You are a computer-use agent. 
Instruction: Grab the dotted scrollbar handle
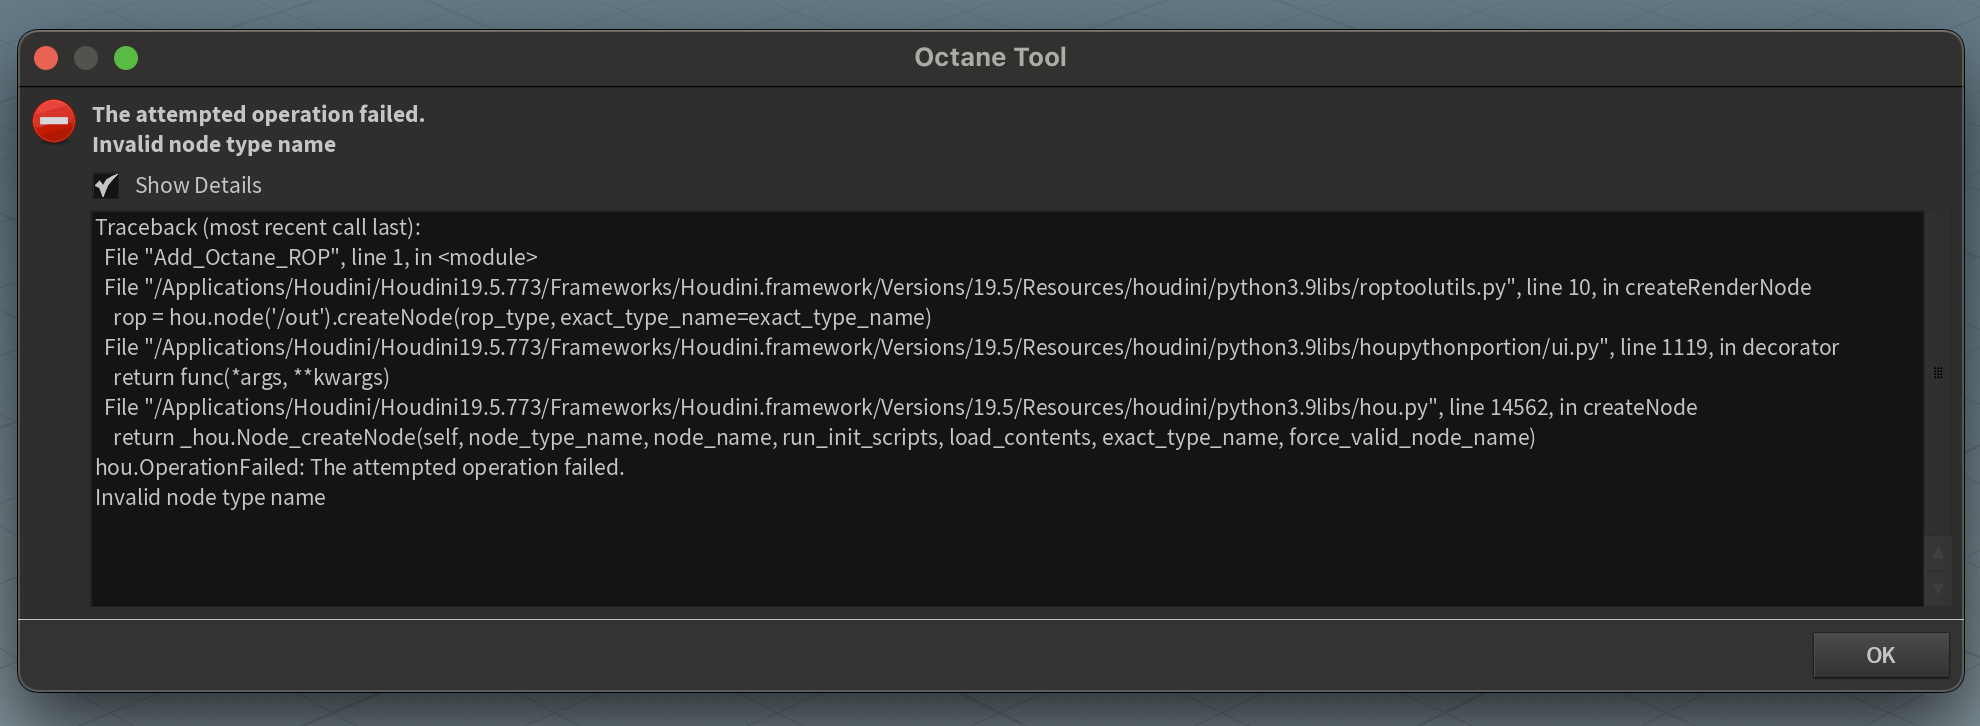(x=1938, y=373)
